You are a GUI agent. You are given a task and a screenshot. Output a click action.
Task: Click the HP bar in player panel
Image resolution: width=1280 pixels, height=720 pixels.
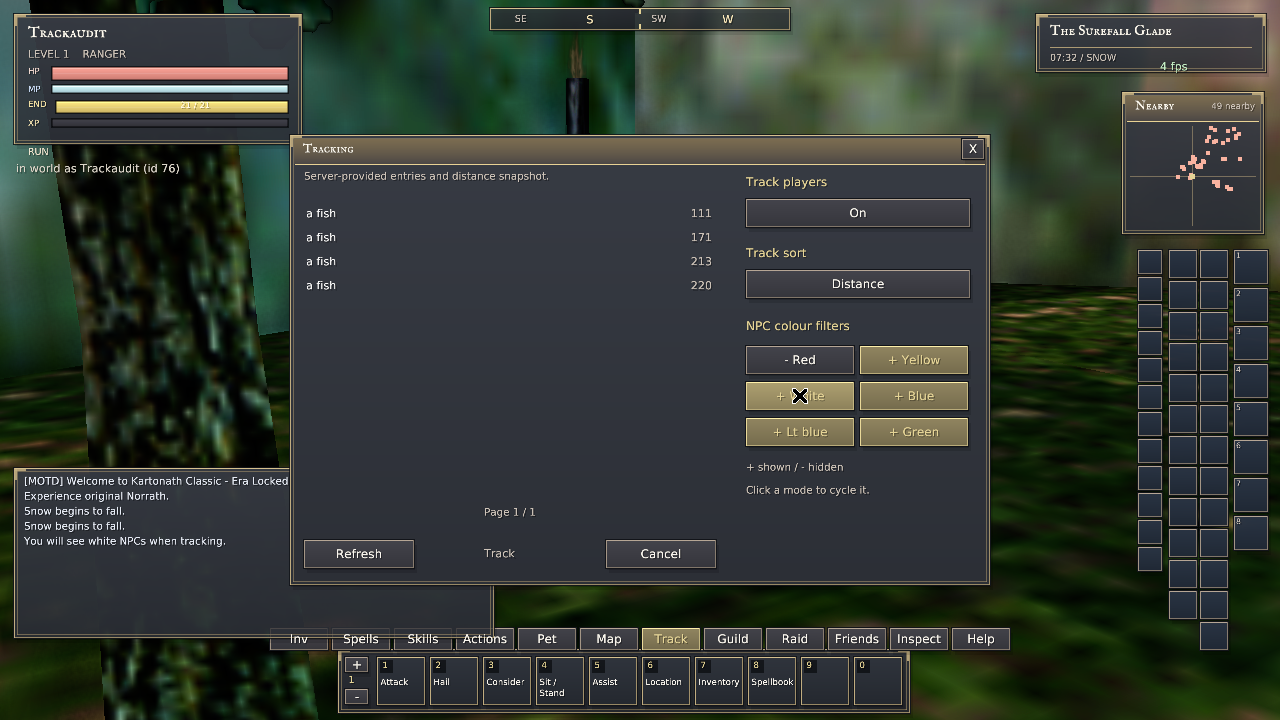tap(170, 73)
